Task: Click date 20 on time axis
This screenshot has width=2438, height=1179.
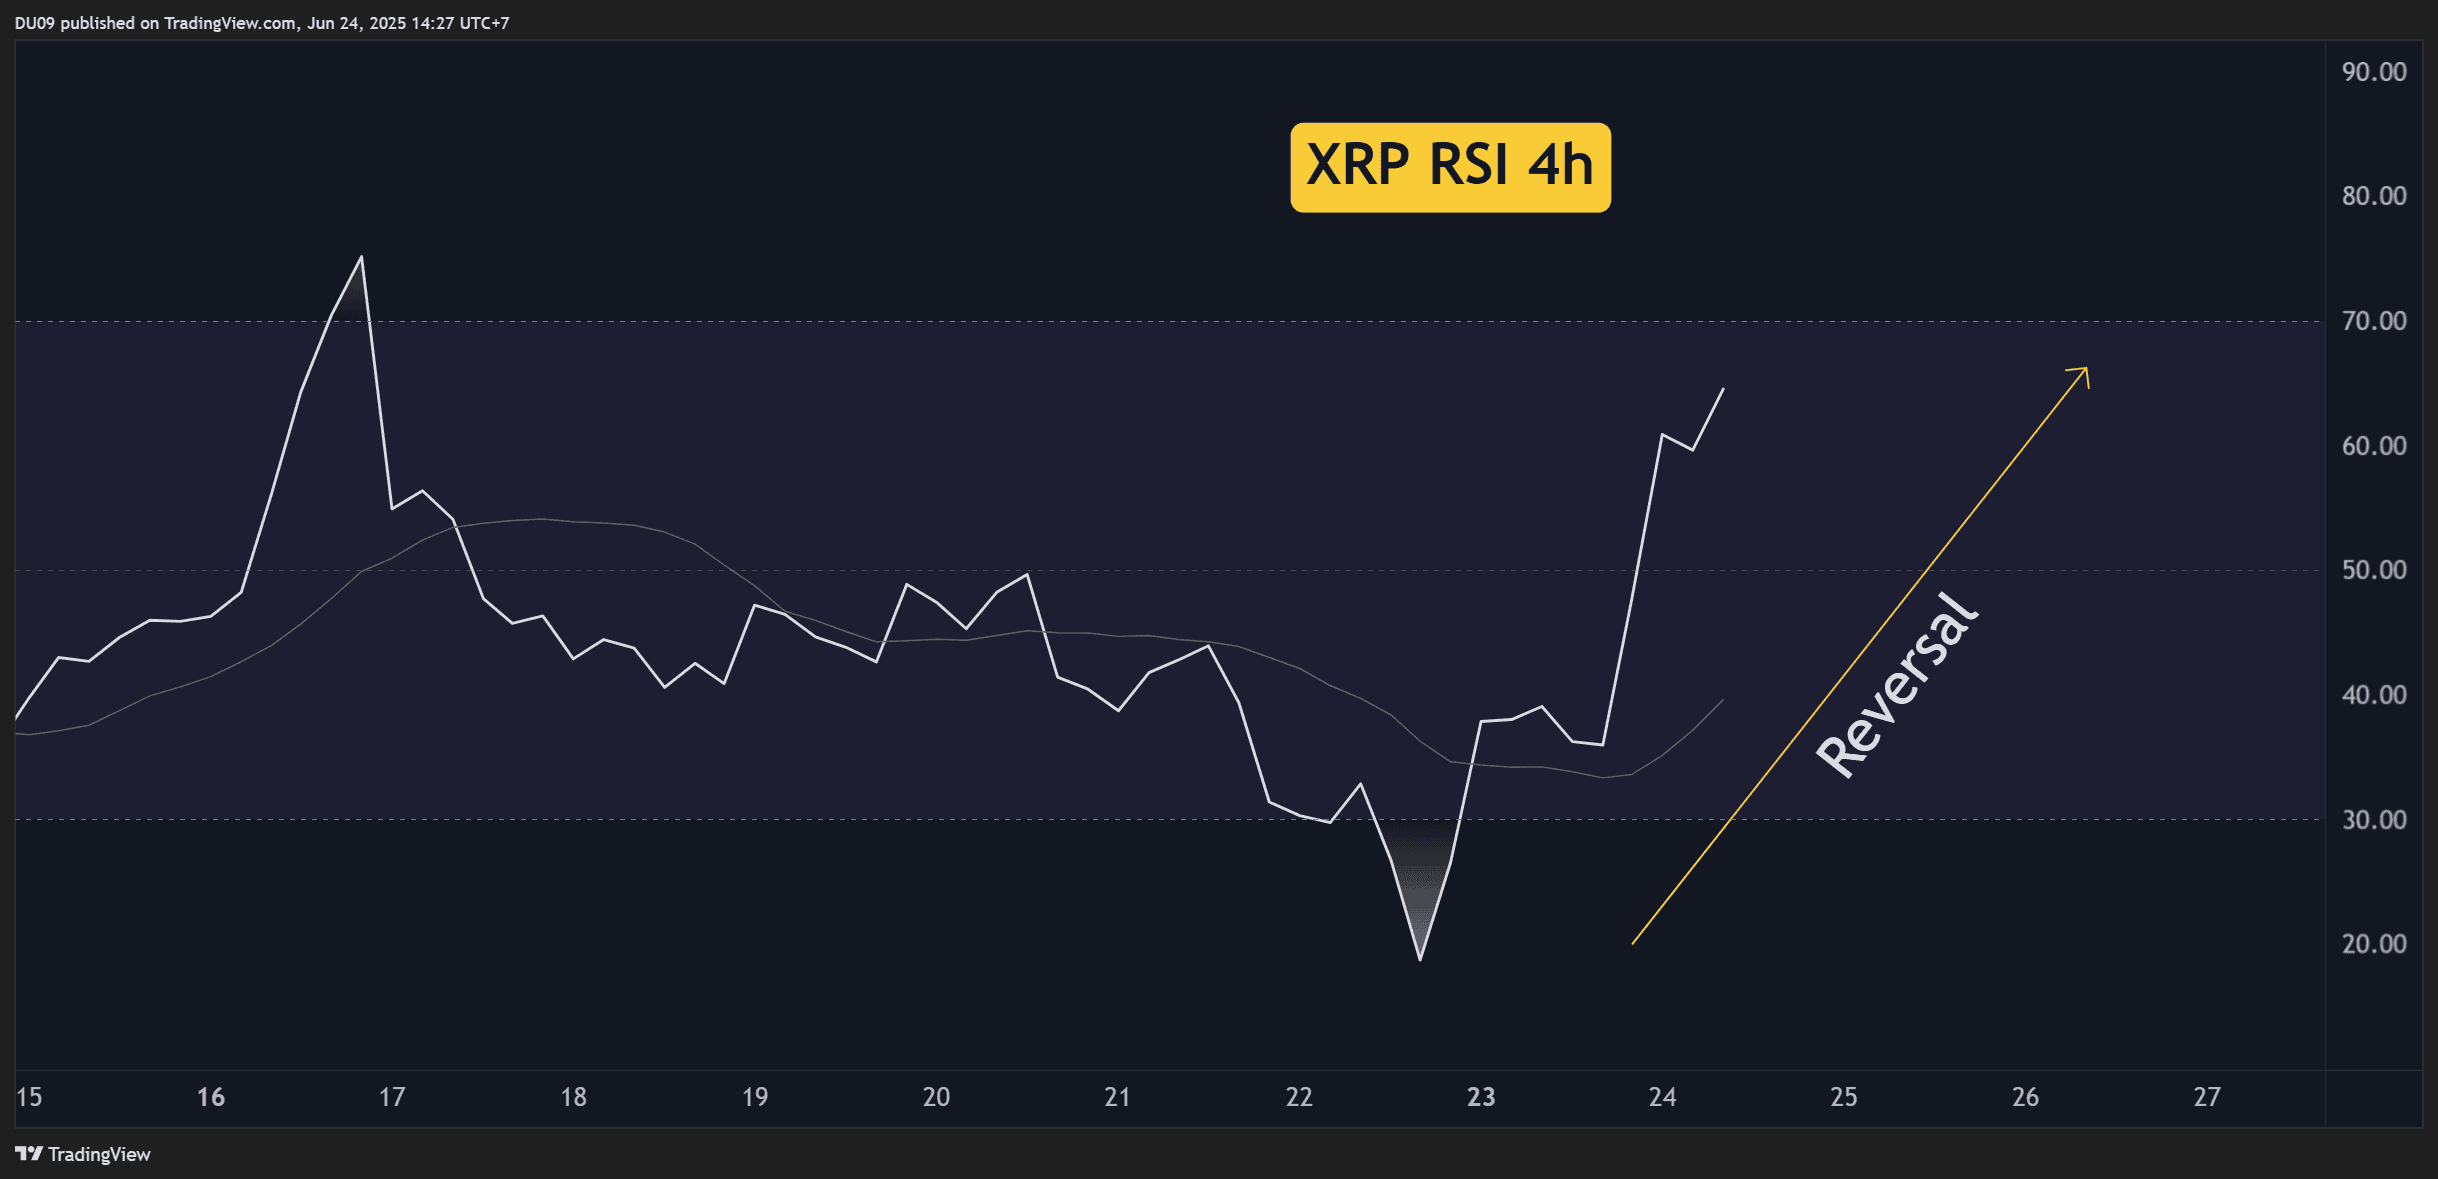Action: click(936, 1097)
